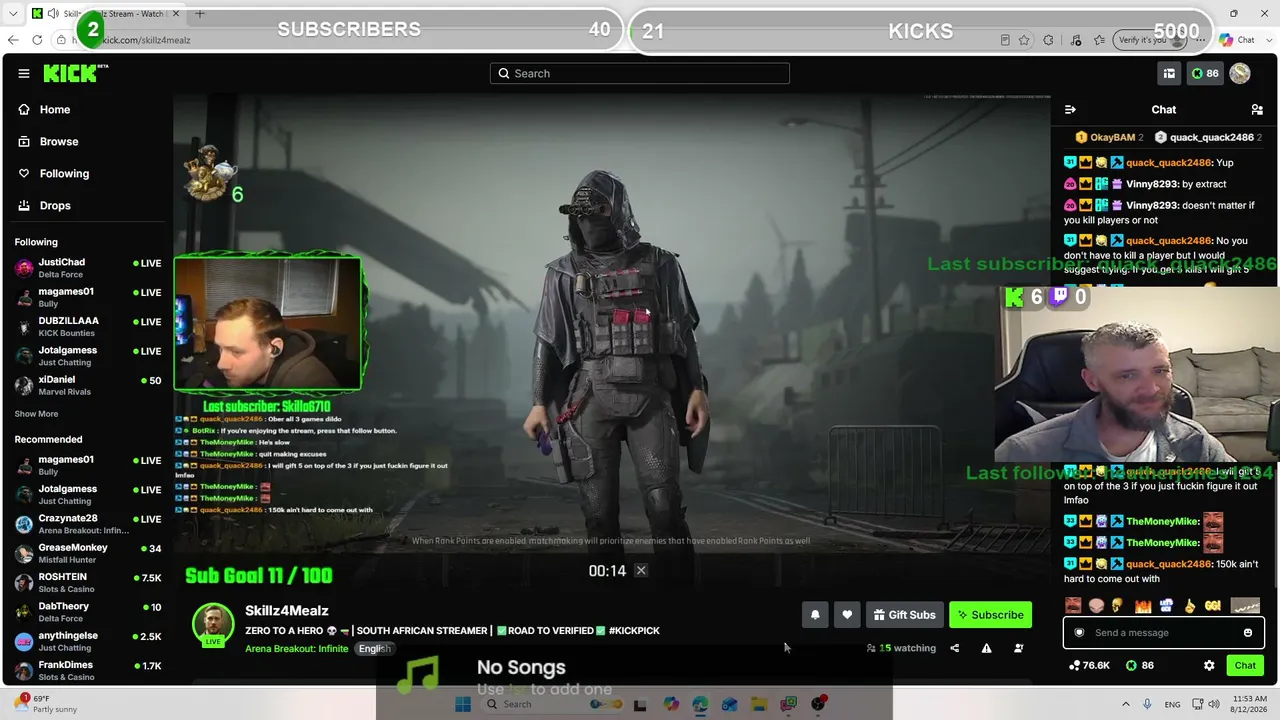Open DabTheory recommended channel
The height and width of the screenshot is (720, 1280).
pyautogui.click(x=88, y=611)
